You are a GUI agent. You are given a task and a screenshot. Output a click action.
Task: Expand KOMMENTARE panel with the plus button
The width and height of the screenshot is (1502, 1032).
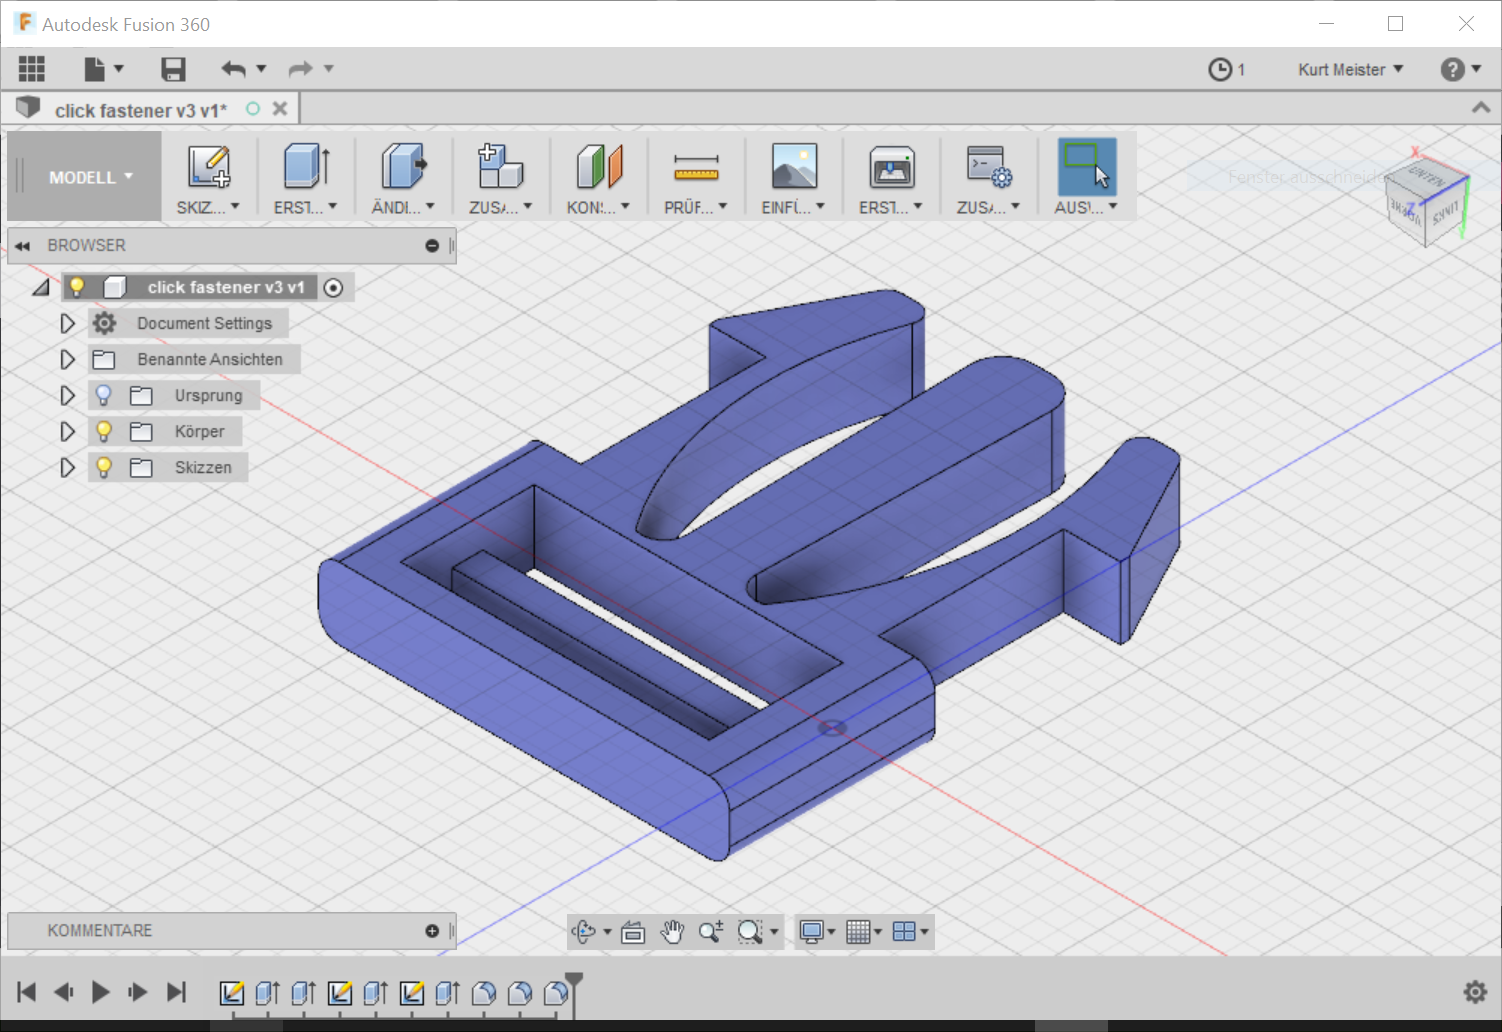[432, 931]
